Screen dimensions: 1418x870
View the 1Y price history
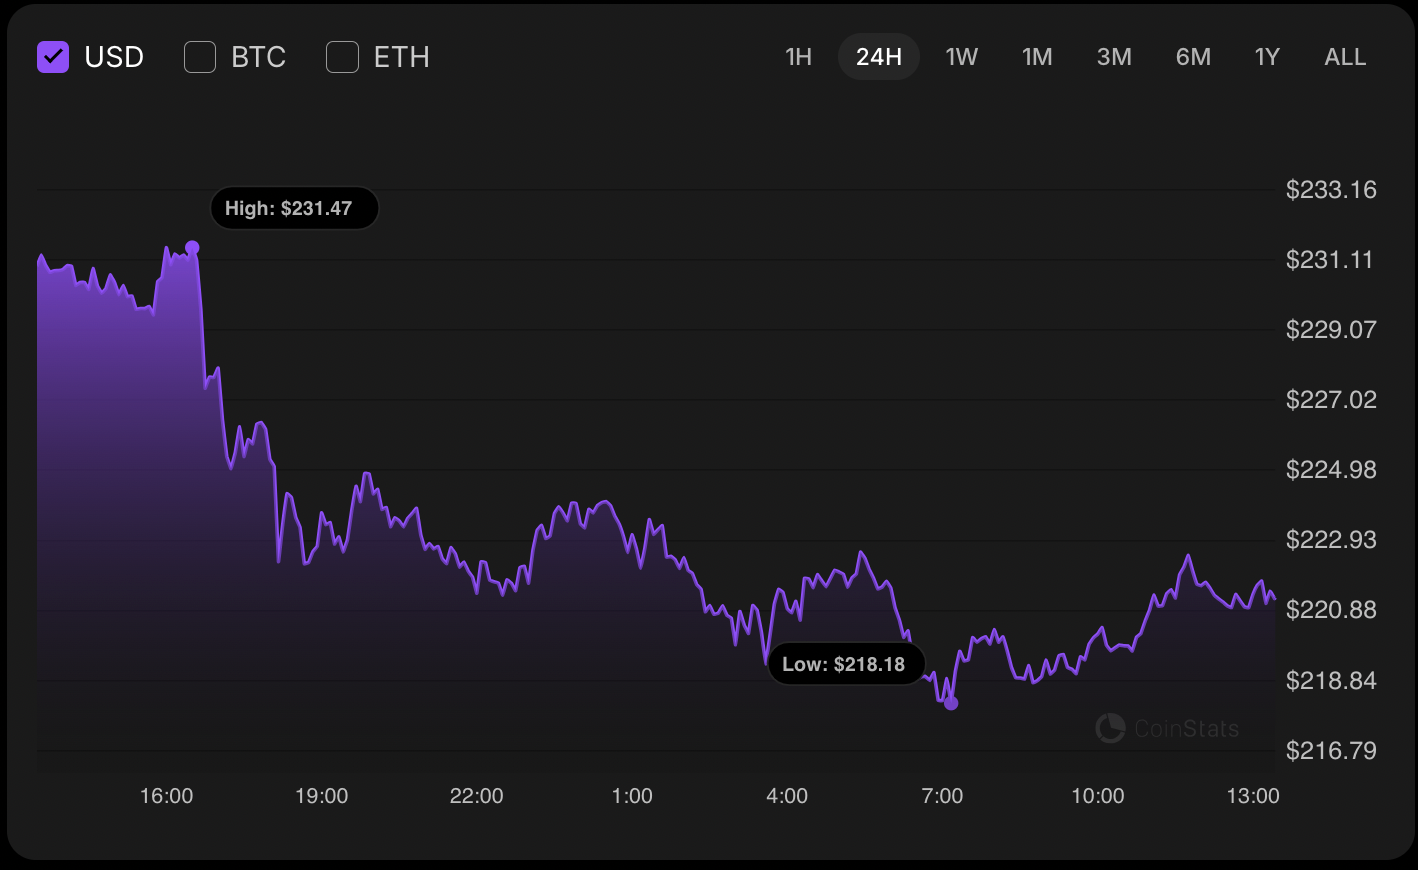(1267, 57)
